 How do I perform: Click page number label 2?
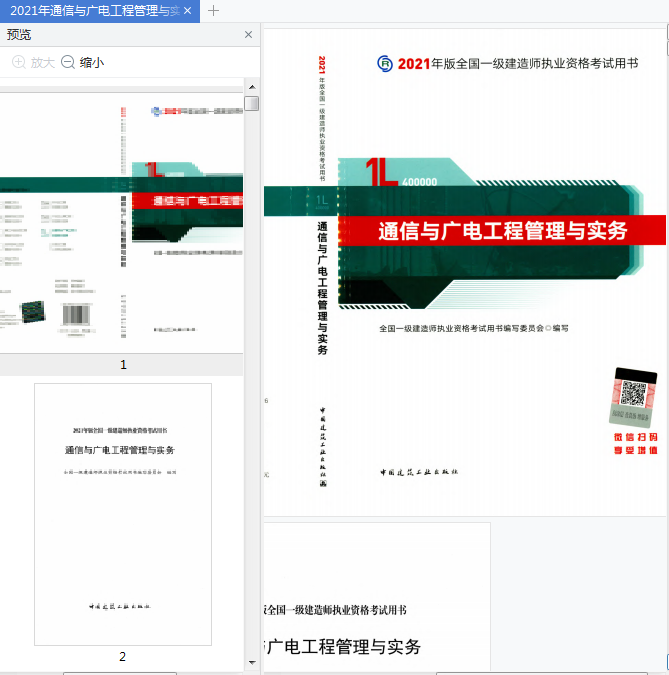pos(122,656)
